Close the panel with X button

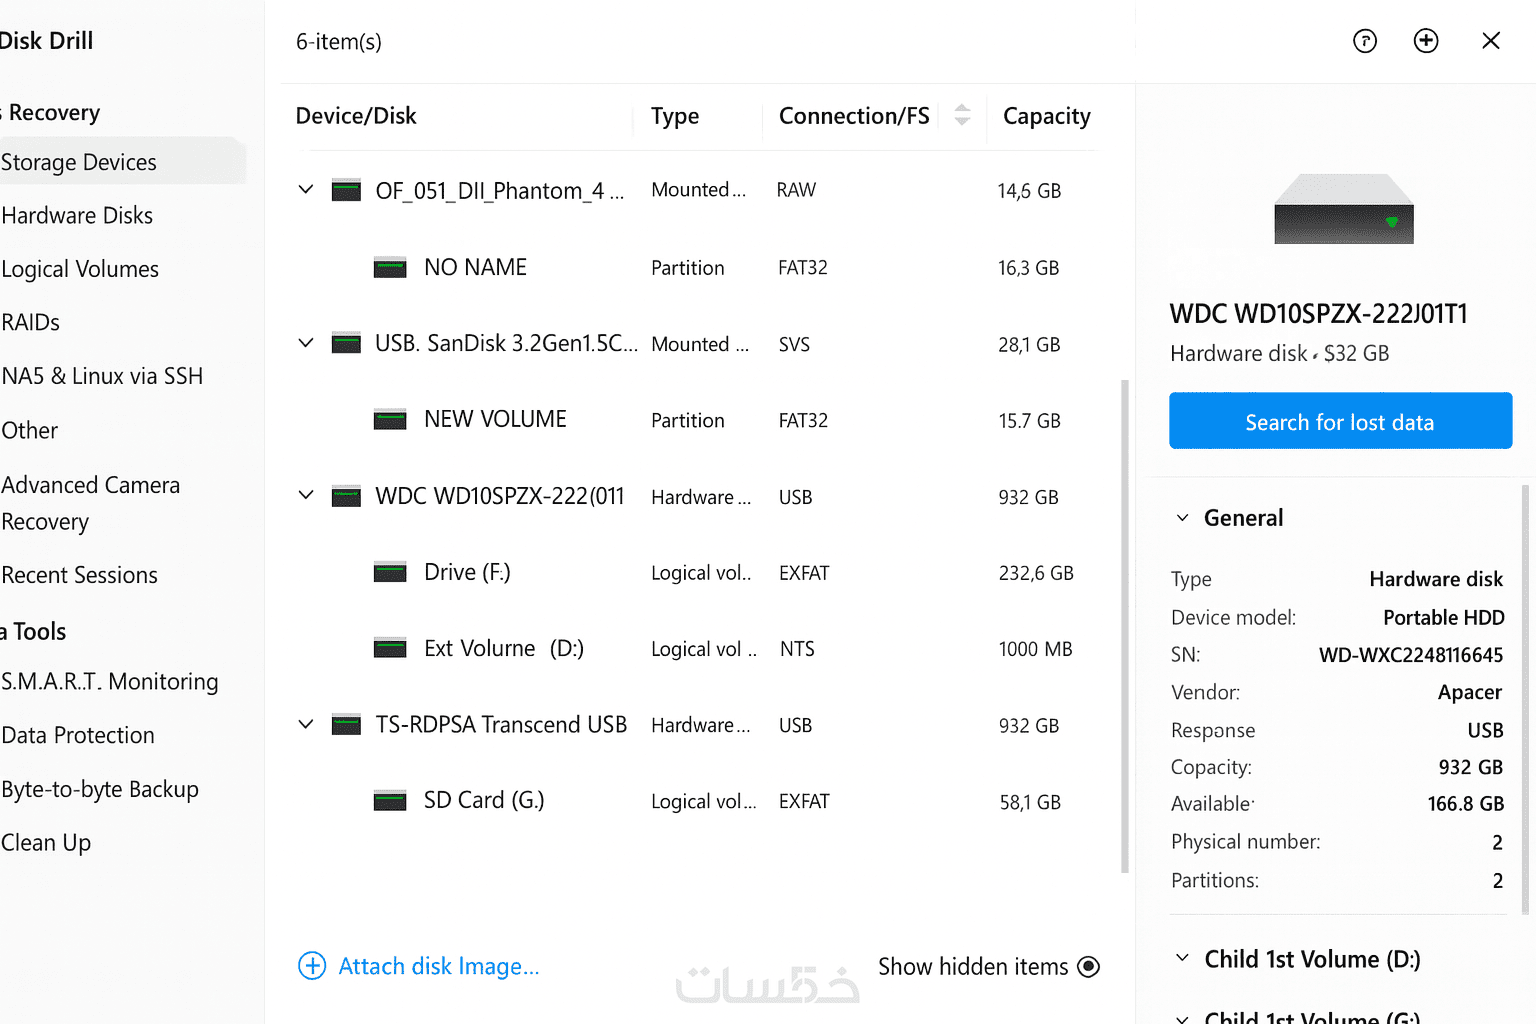[1491, 40]
